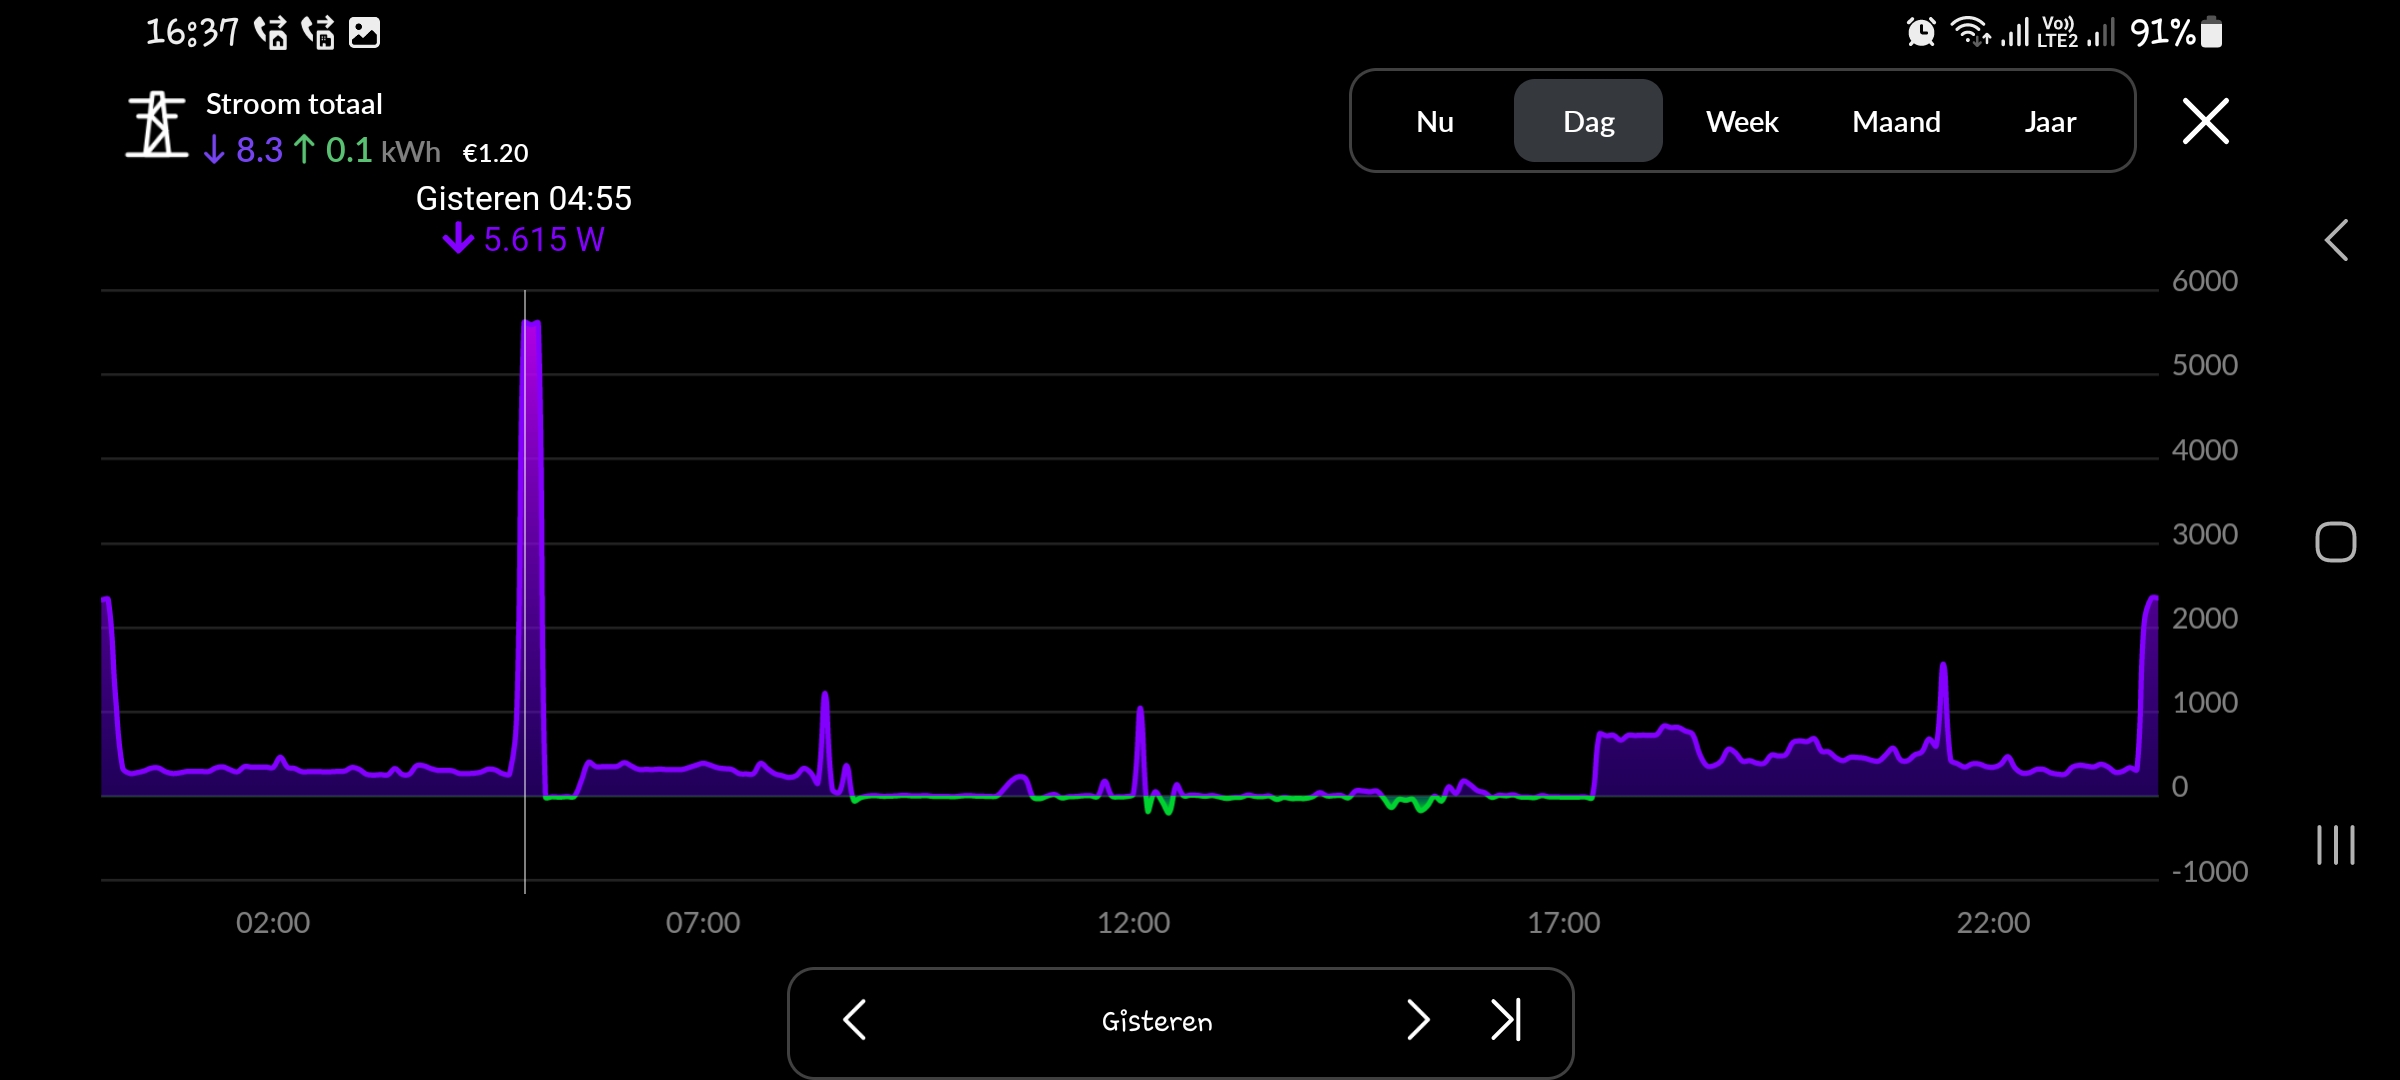The image size is (2400, 1080).
Task: Show the Jaar view
Action: (x=2050, y=122)
